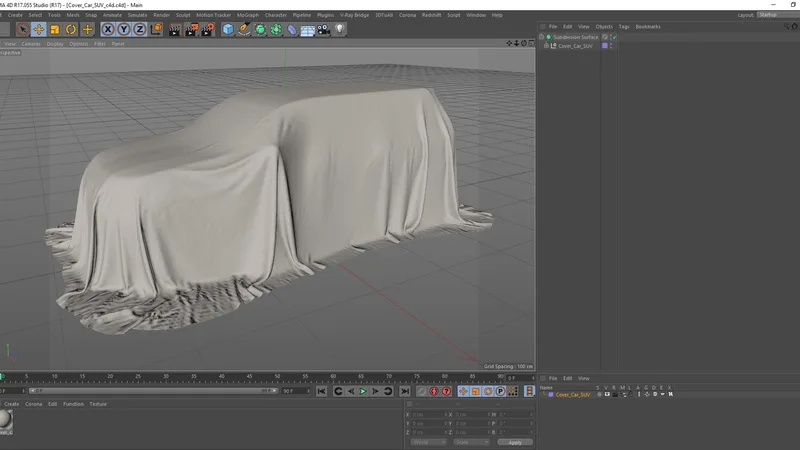The image size is (800, 450).
Task: Open Material Manager Texture menu
Action: pos(98,404)
